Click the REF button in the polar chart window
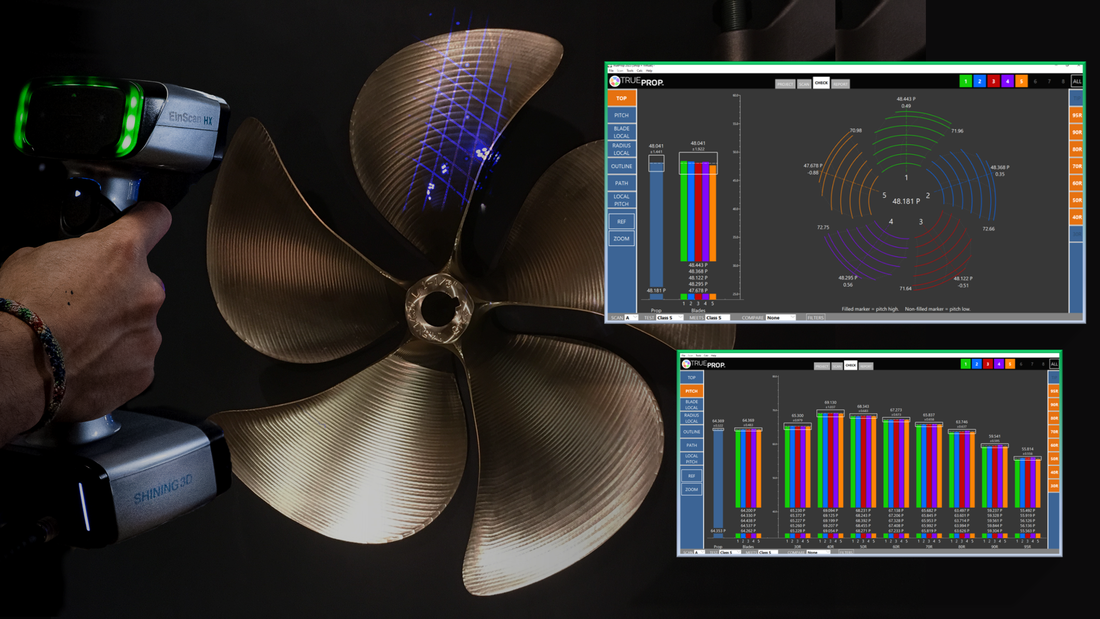 click(x=621, y=221)
